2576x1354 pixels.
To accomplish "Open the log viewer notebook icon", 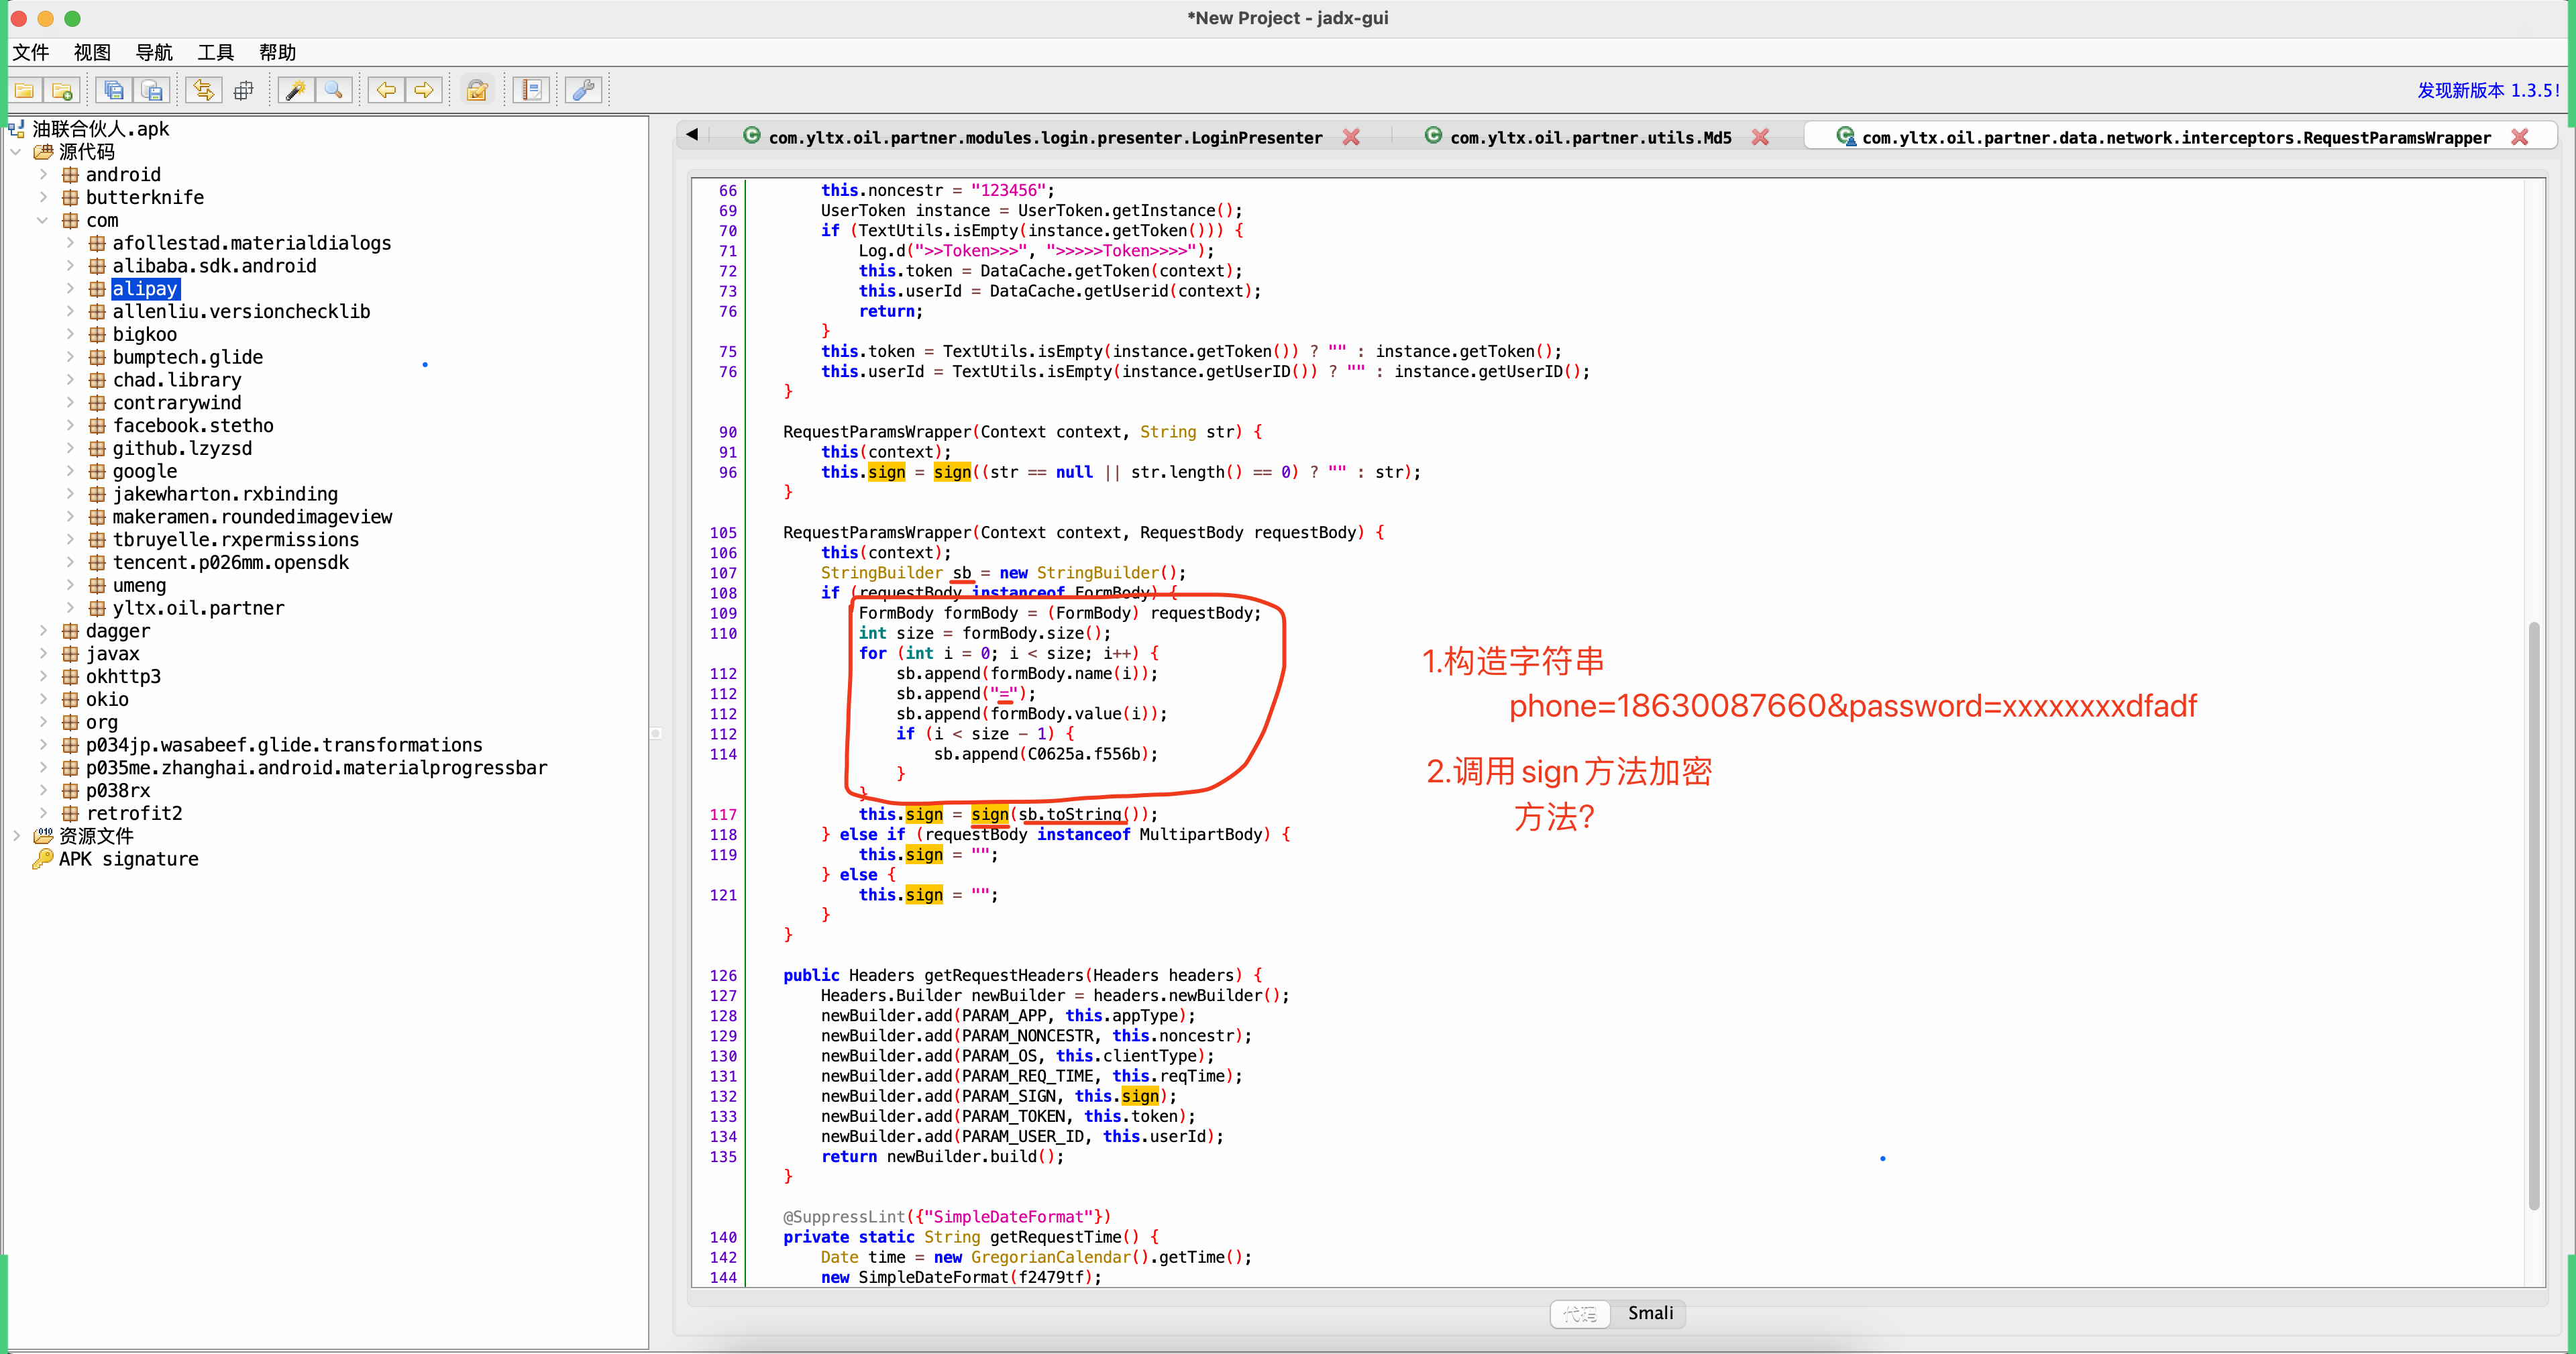I will click(531, 89).
